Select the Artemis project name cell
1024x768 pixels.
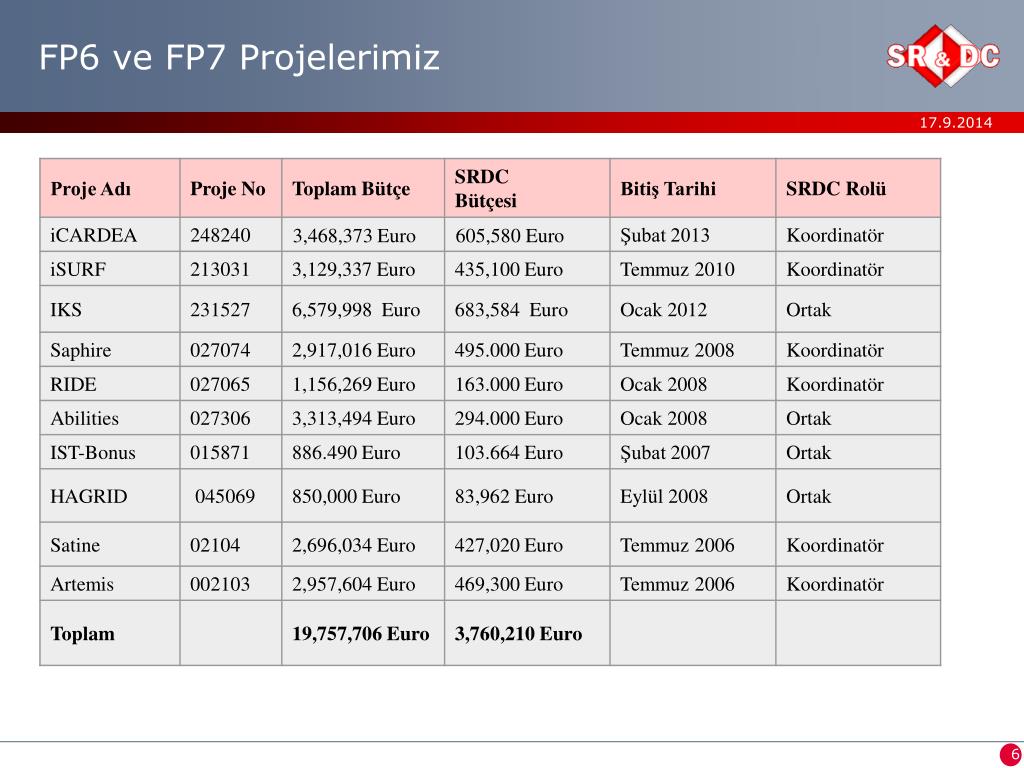click(x=110, y=584)
